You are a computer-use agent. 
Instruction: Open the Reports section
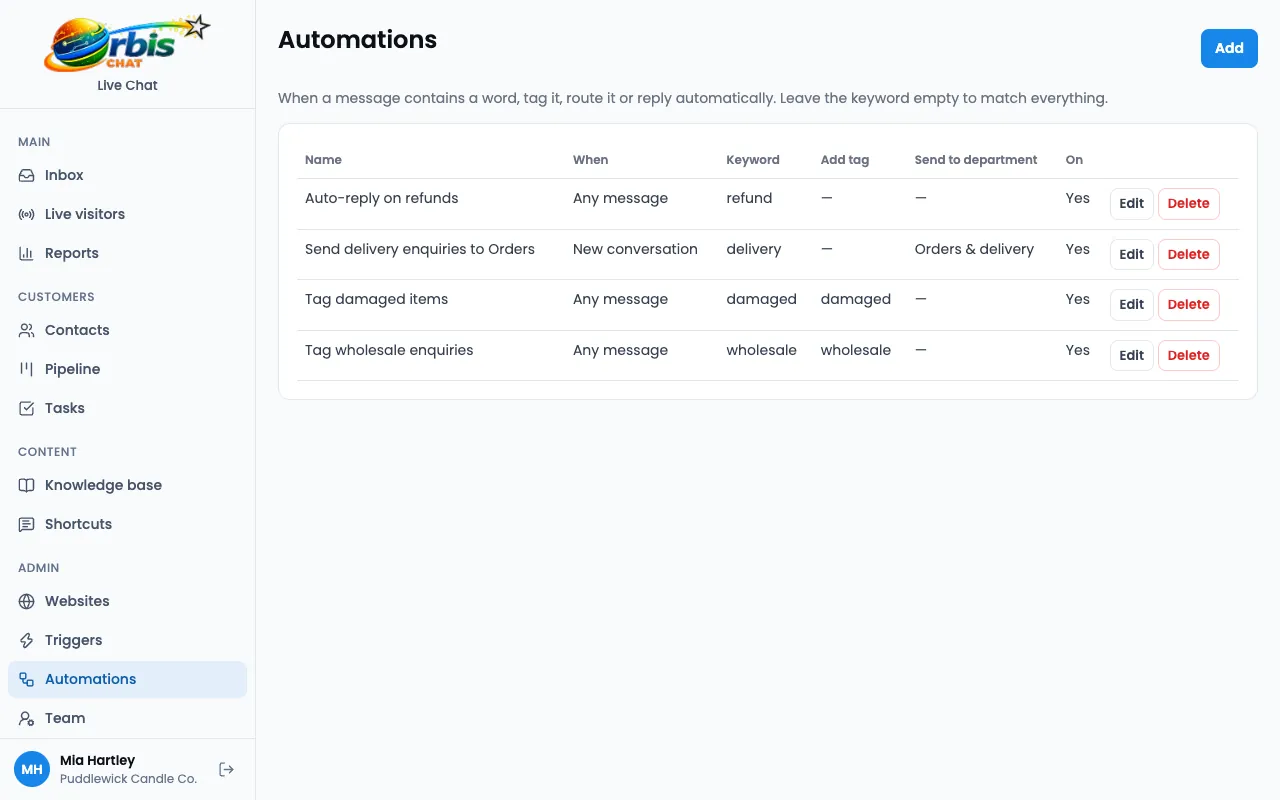[127, 253]
